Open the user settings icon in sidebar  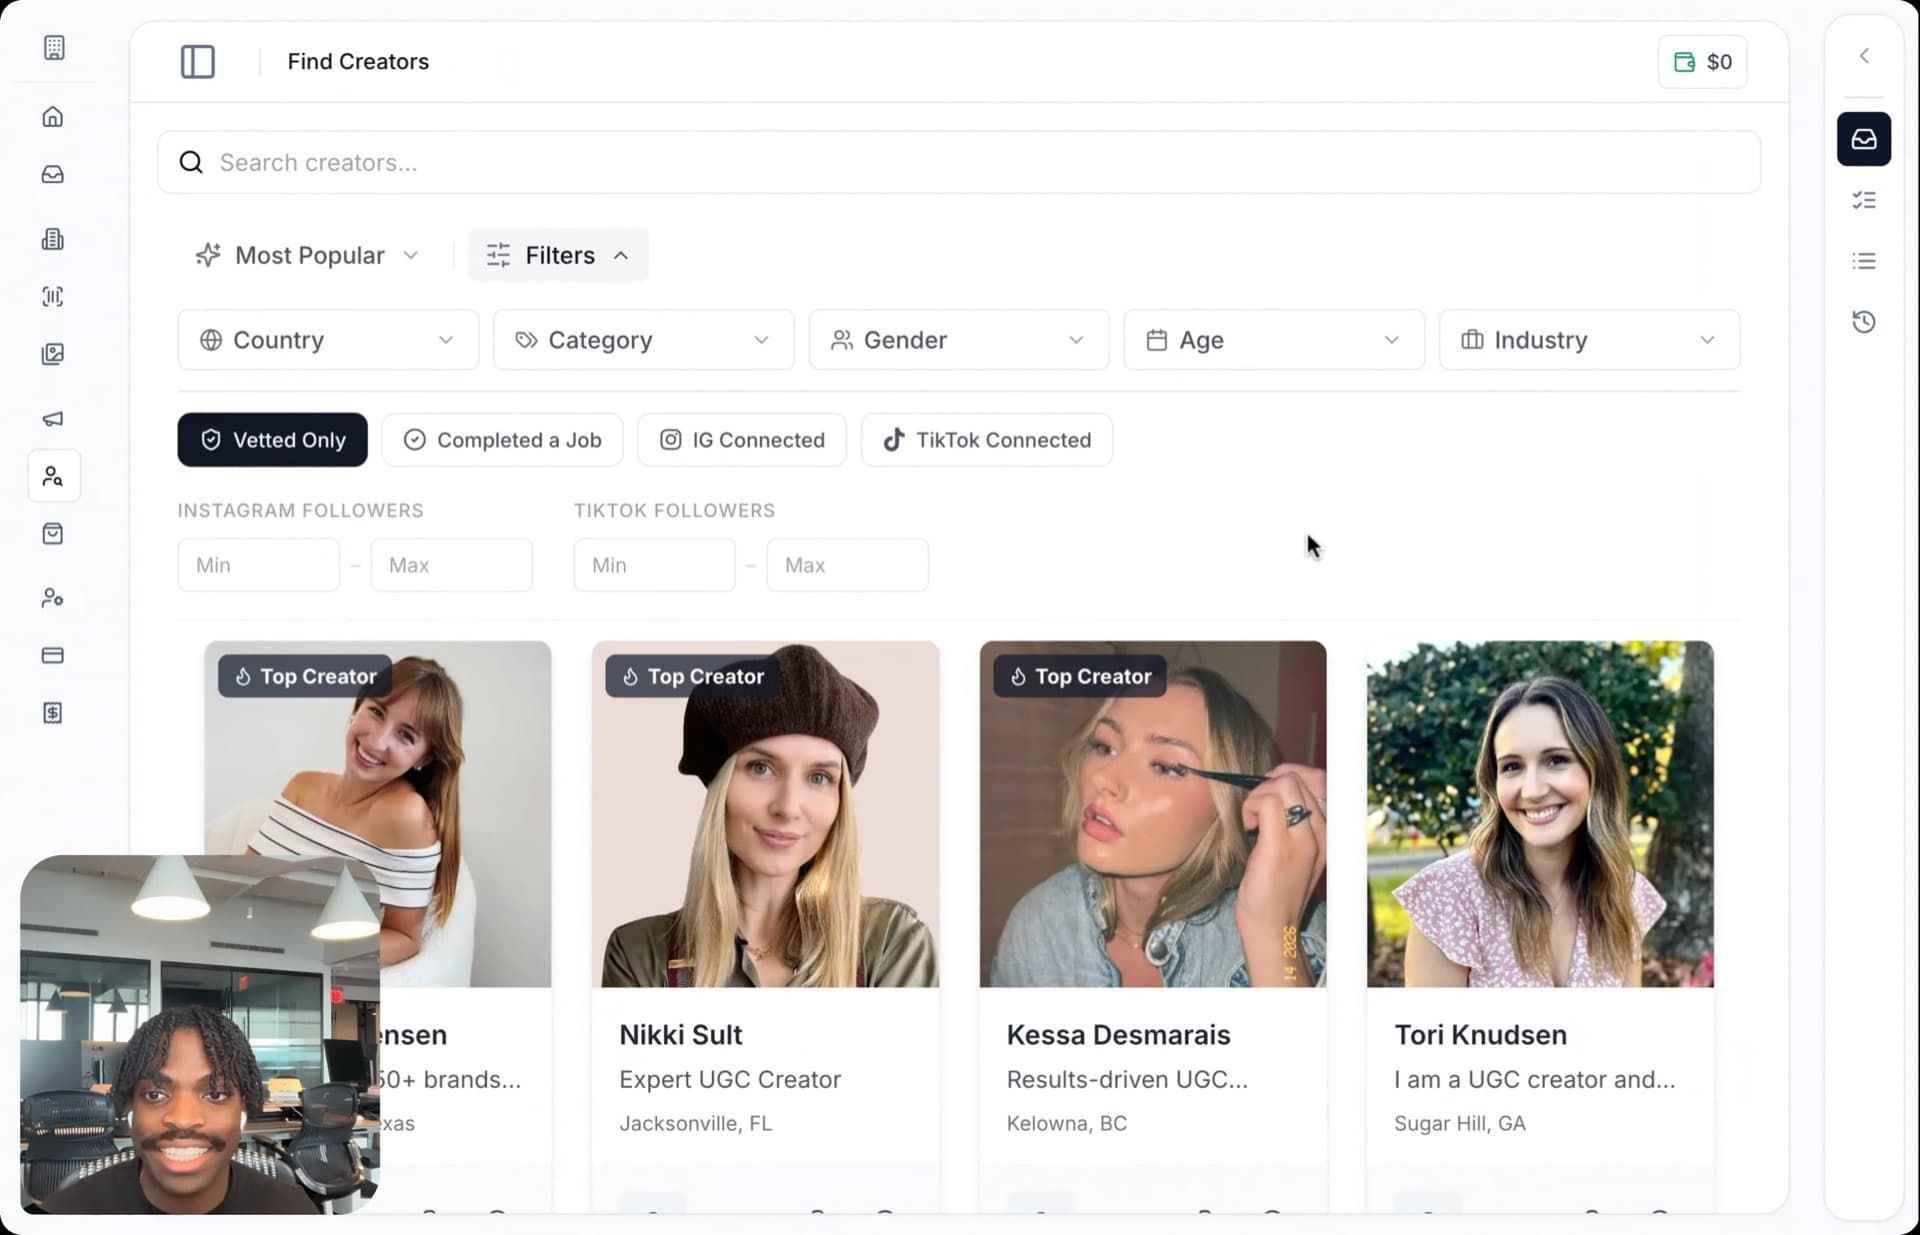point(53,598)
